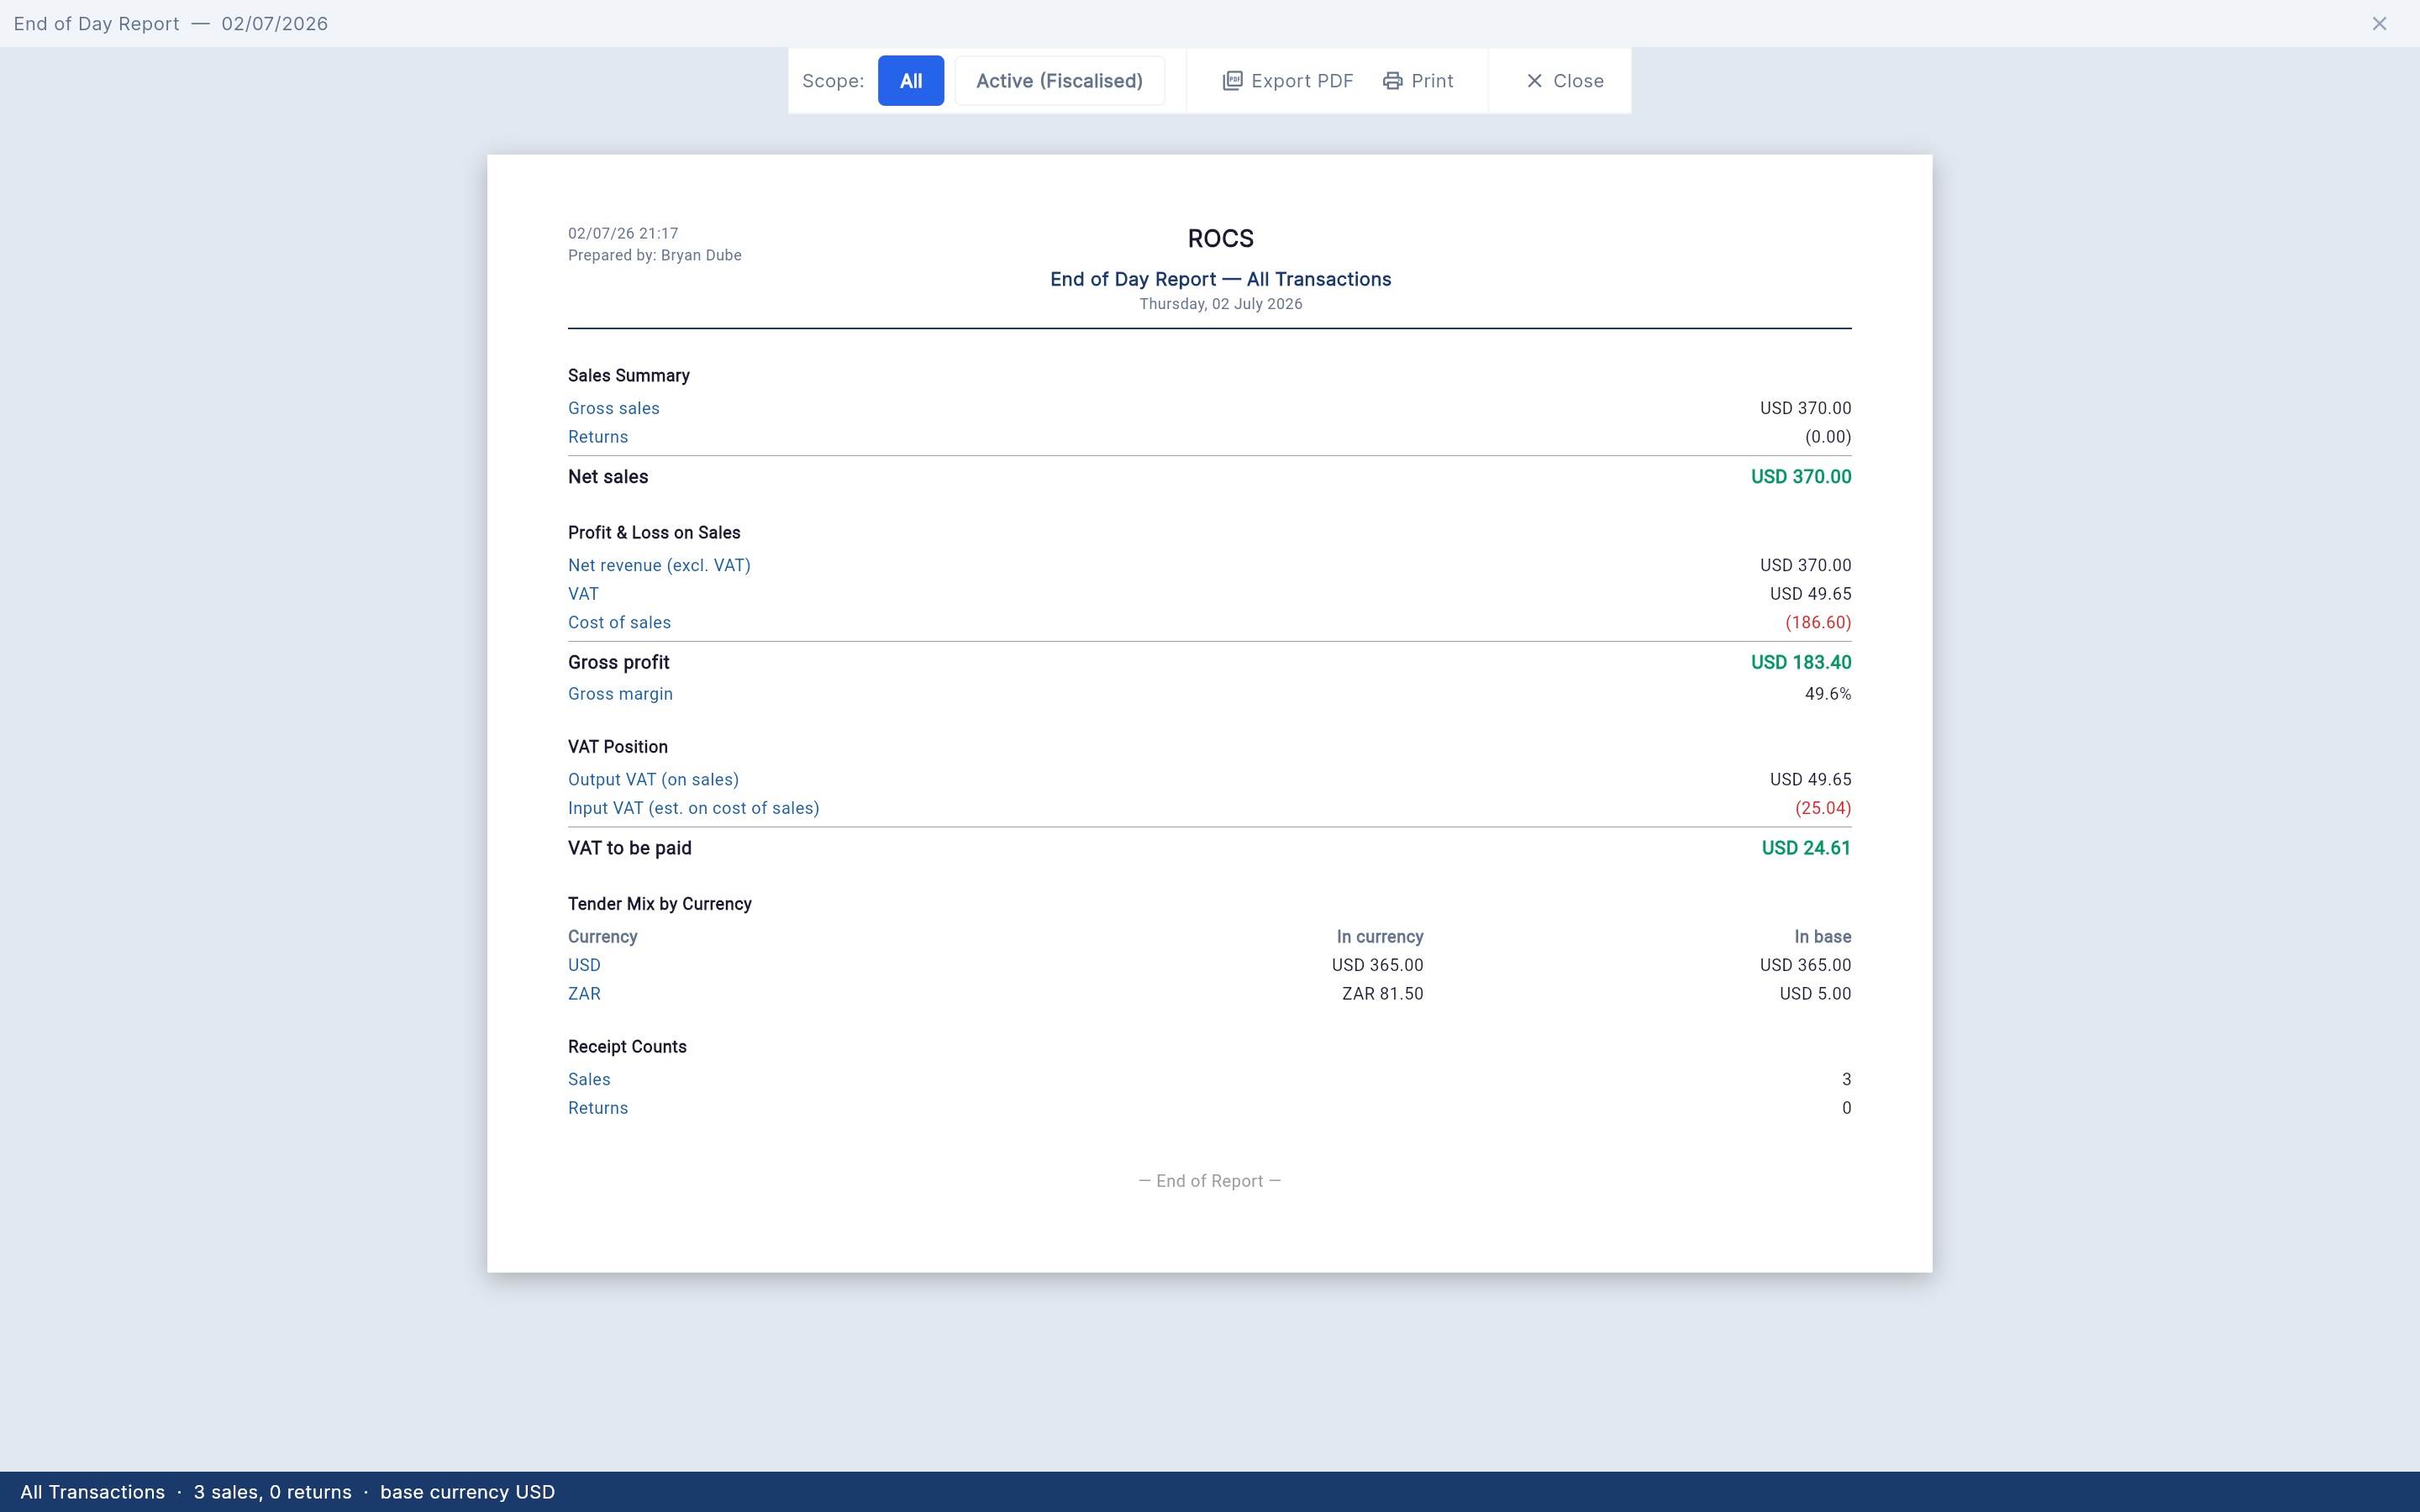2420x1512 pixels.
Task: Click the USD 183.40 gross profit value
Action: coord(1801,662)
